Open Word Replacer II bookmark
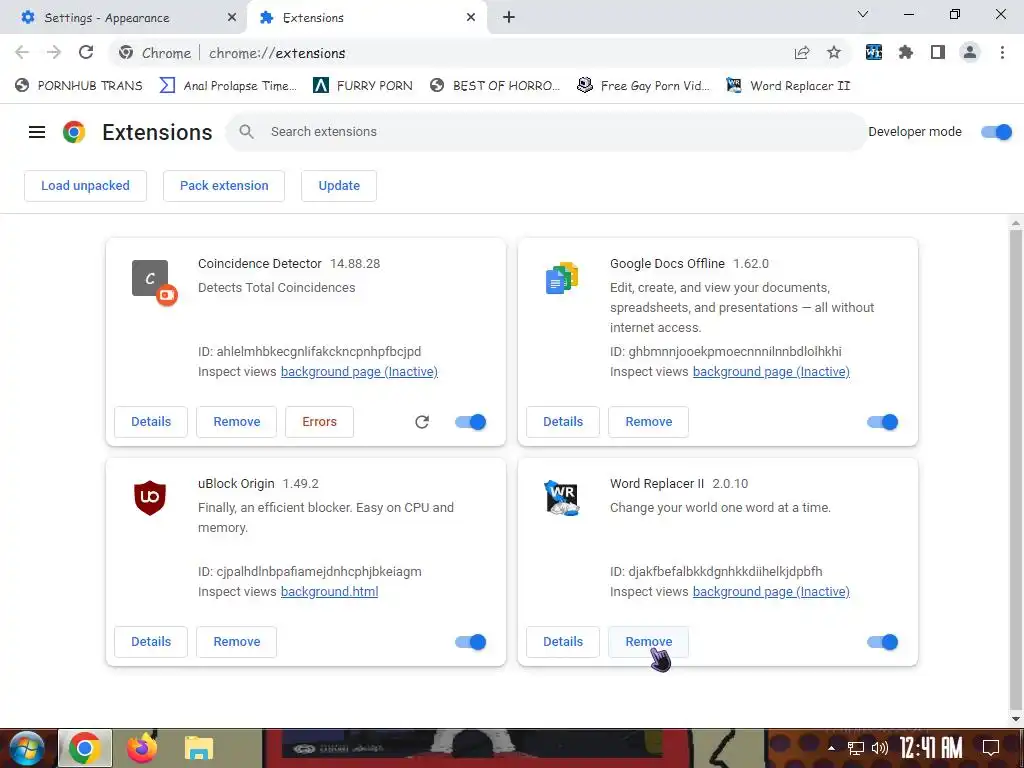The image size is (1024, 768). click(788, 86)
